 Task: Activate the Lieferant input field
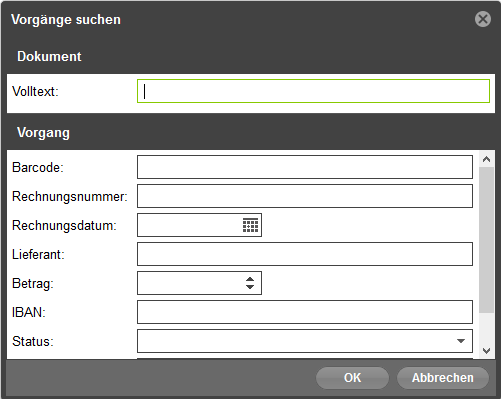pos(305,254)
